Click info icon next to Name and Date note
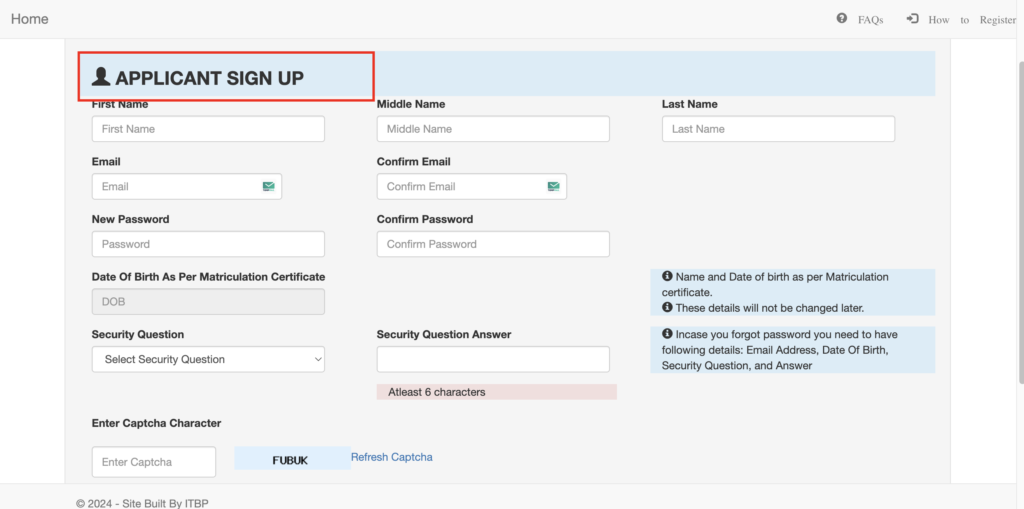This screenshot has width=1024, height=509. [667, 276]
